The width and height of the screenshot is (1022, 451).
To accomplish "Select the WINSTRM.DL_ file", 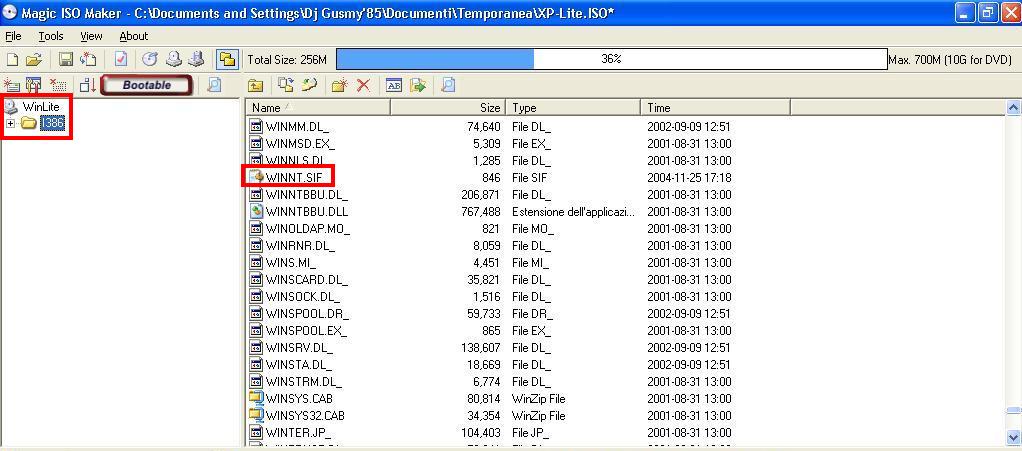I will click(304, 381).
